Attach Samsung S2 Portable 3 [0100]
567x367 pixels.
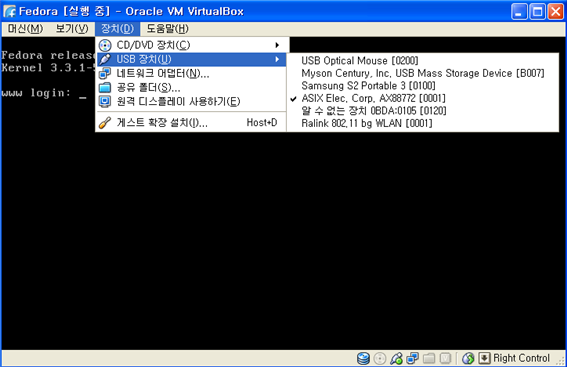click(x=423, y=86)
